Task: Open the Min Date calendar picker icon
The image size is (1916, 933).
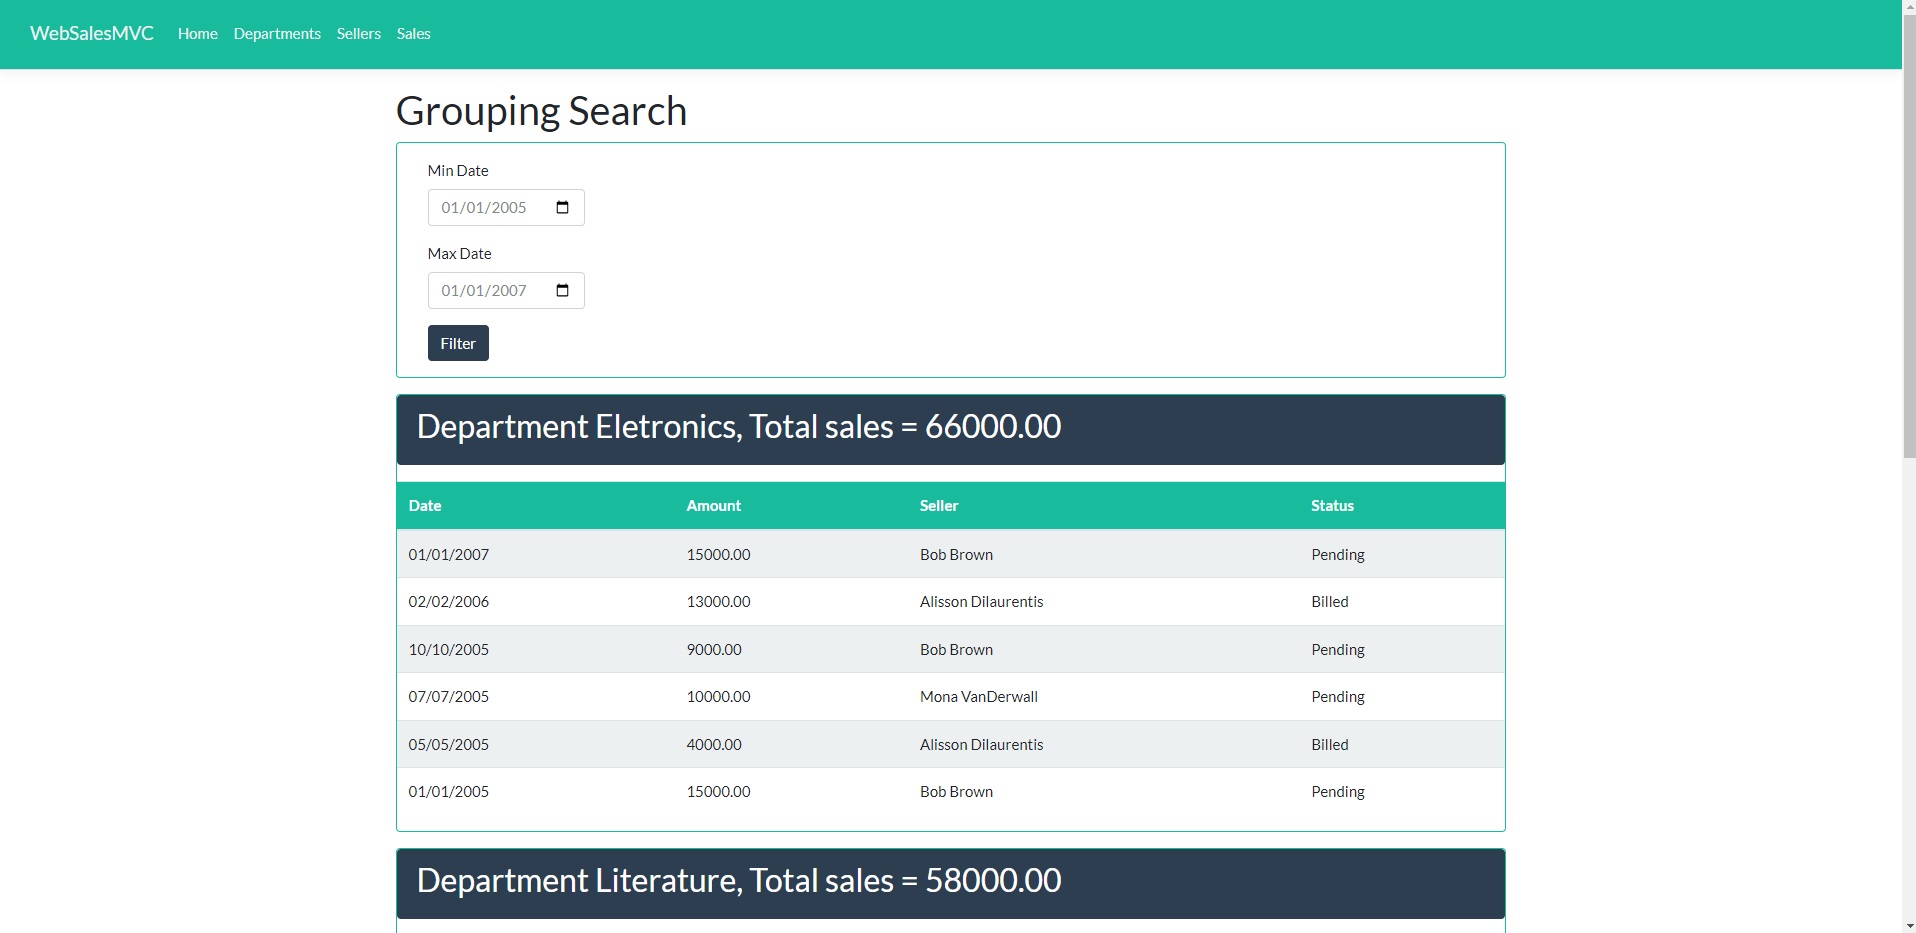Action: 562,207
